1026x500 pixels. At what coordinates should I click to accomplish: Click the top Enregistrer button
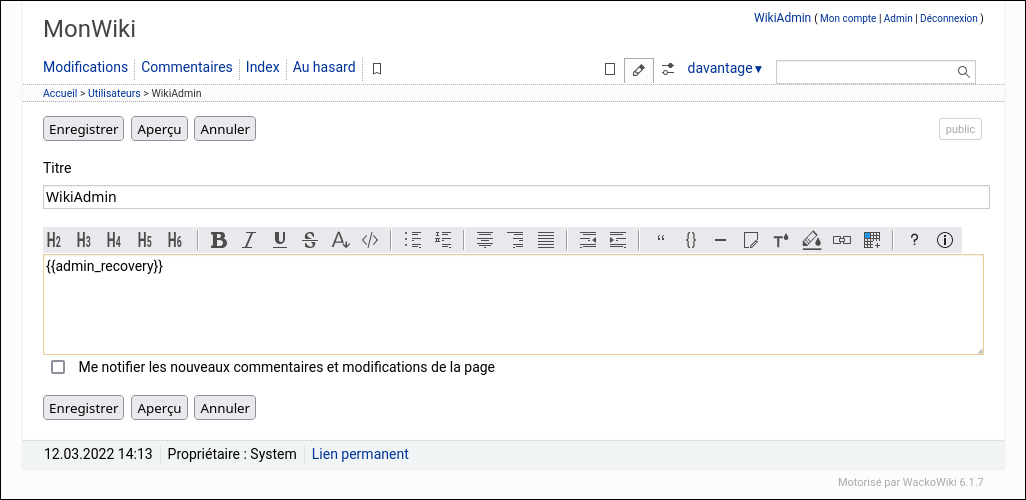tap(83, 129)
